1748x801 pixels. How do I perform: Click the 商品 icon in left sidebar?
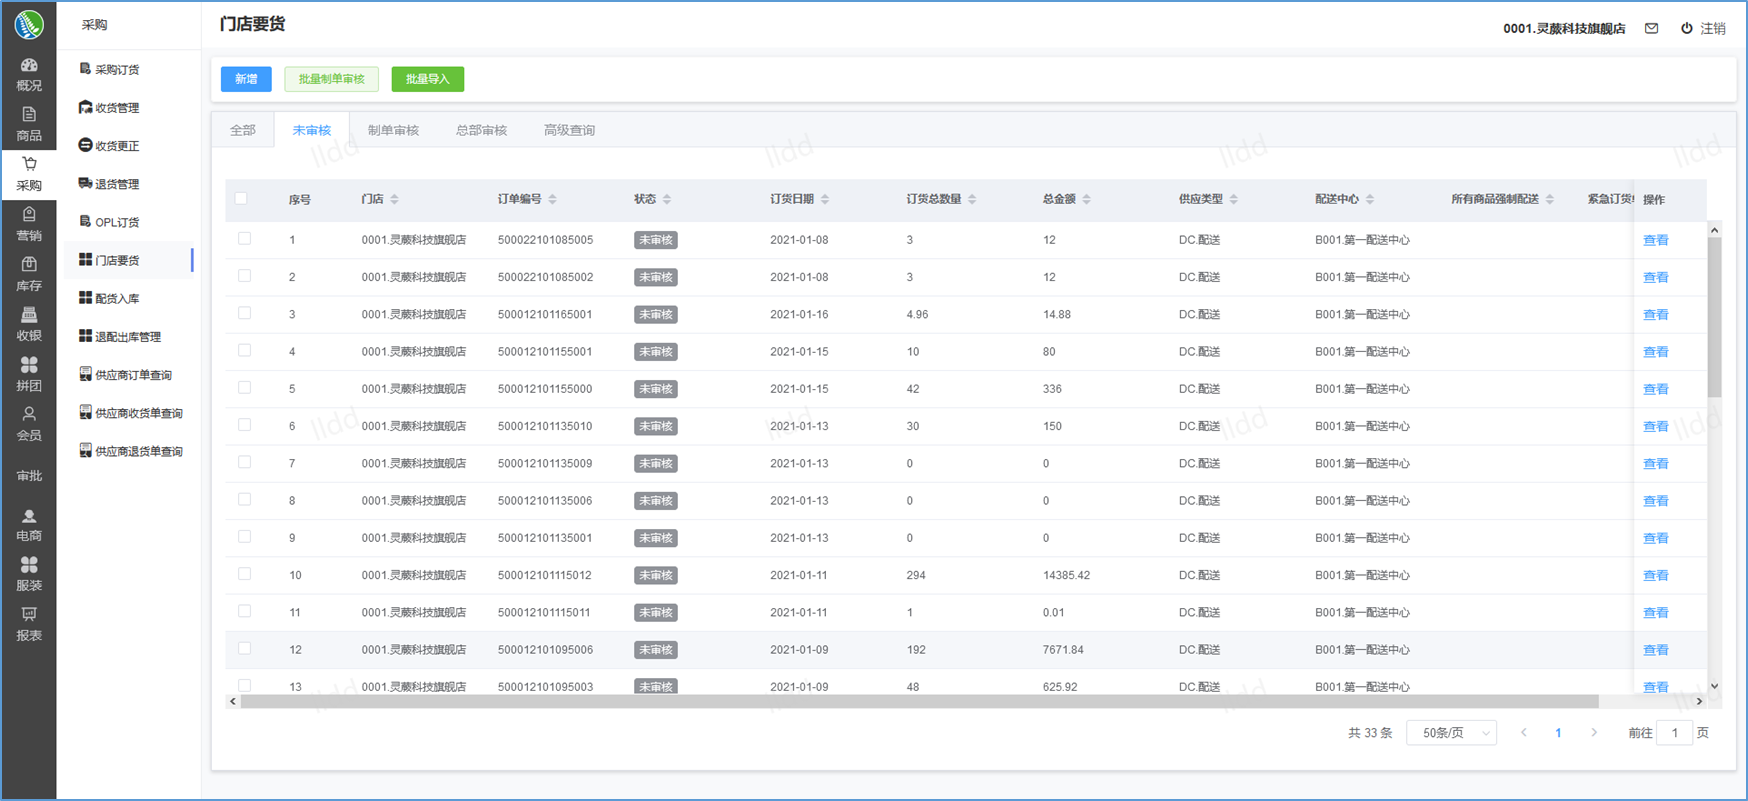tap(29, 115)
